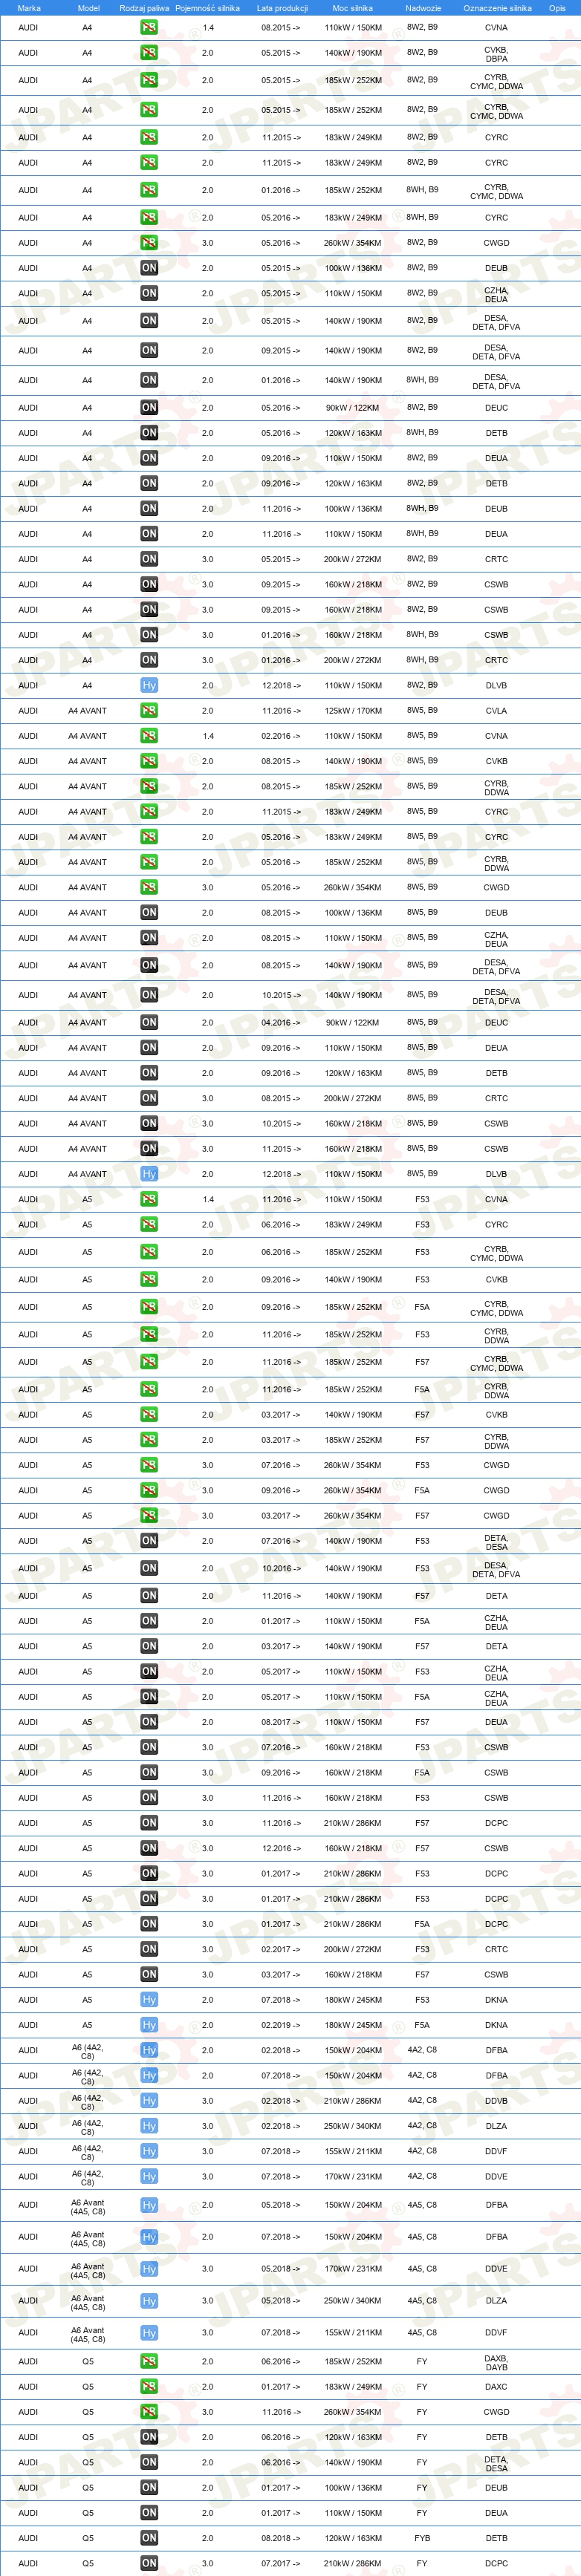
Task: Click petrol icon in A4 1.4 CVNA row
Action: [x=149, y=27]
